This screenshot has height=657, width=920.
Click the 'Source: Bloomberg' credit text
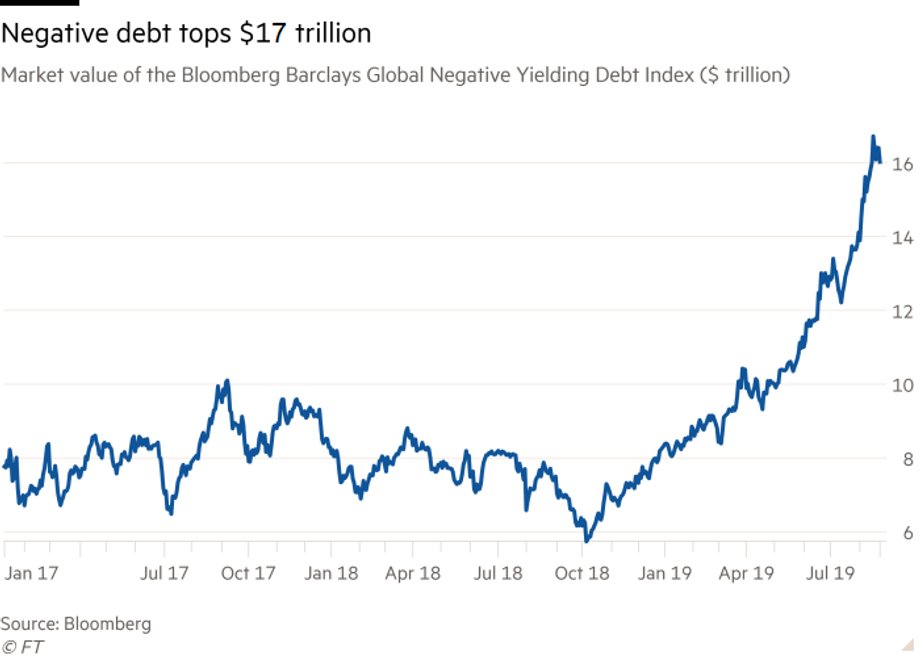tap(76, 624)
